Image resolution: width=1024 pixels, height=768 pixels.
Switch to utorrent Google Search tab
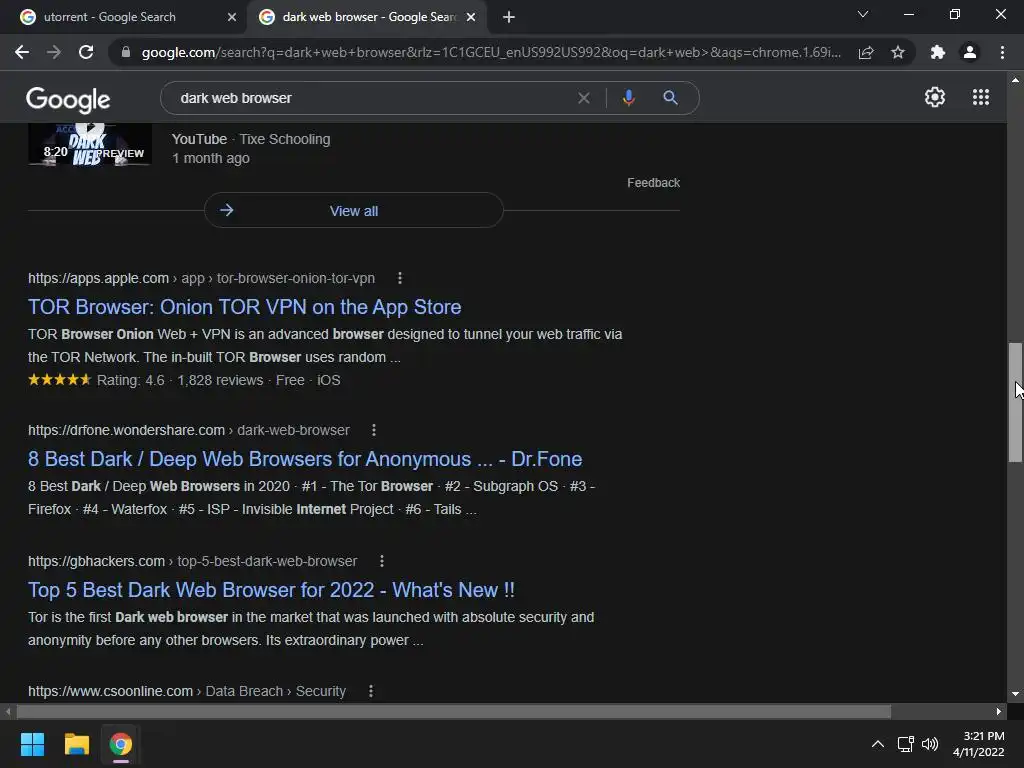point(110,17)
